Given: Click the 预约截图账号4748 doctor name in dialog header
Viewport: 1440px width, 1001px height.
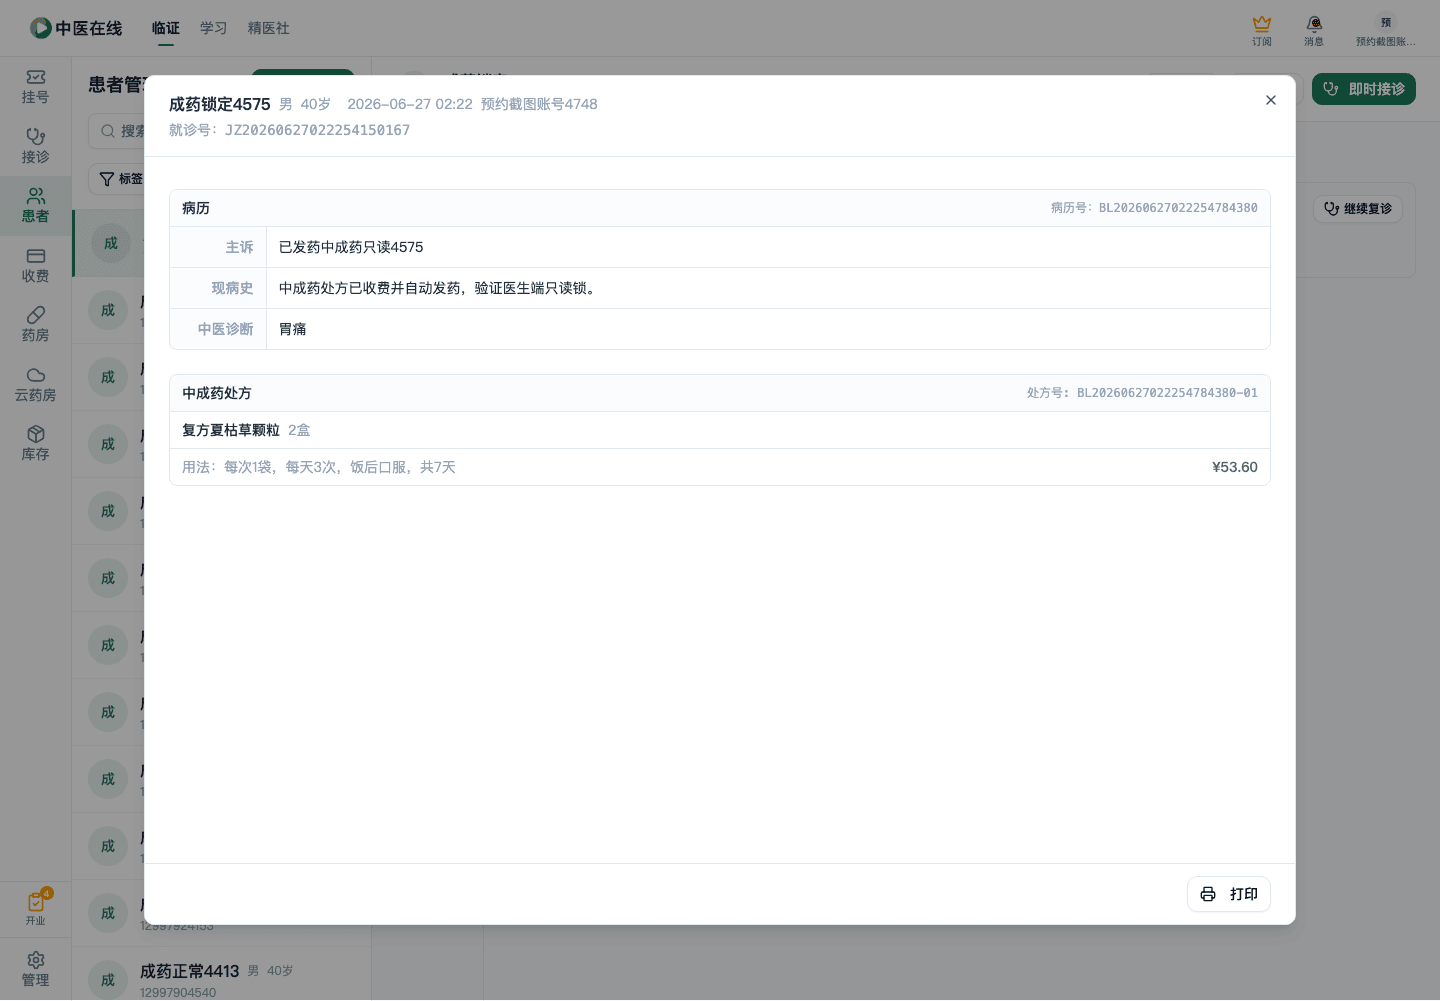Looking at the screenshot, I should pos(539,104).
